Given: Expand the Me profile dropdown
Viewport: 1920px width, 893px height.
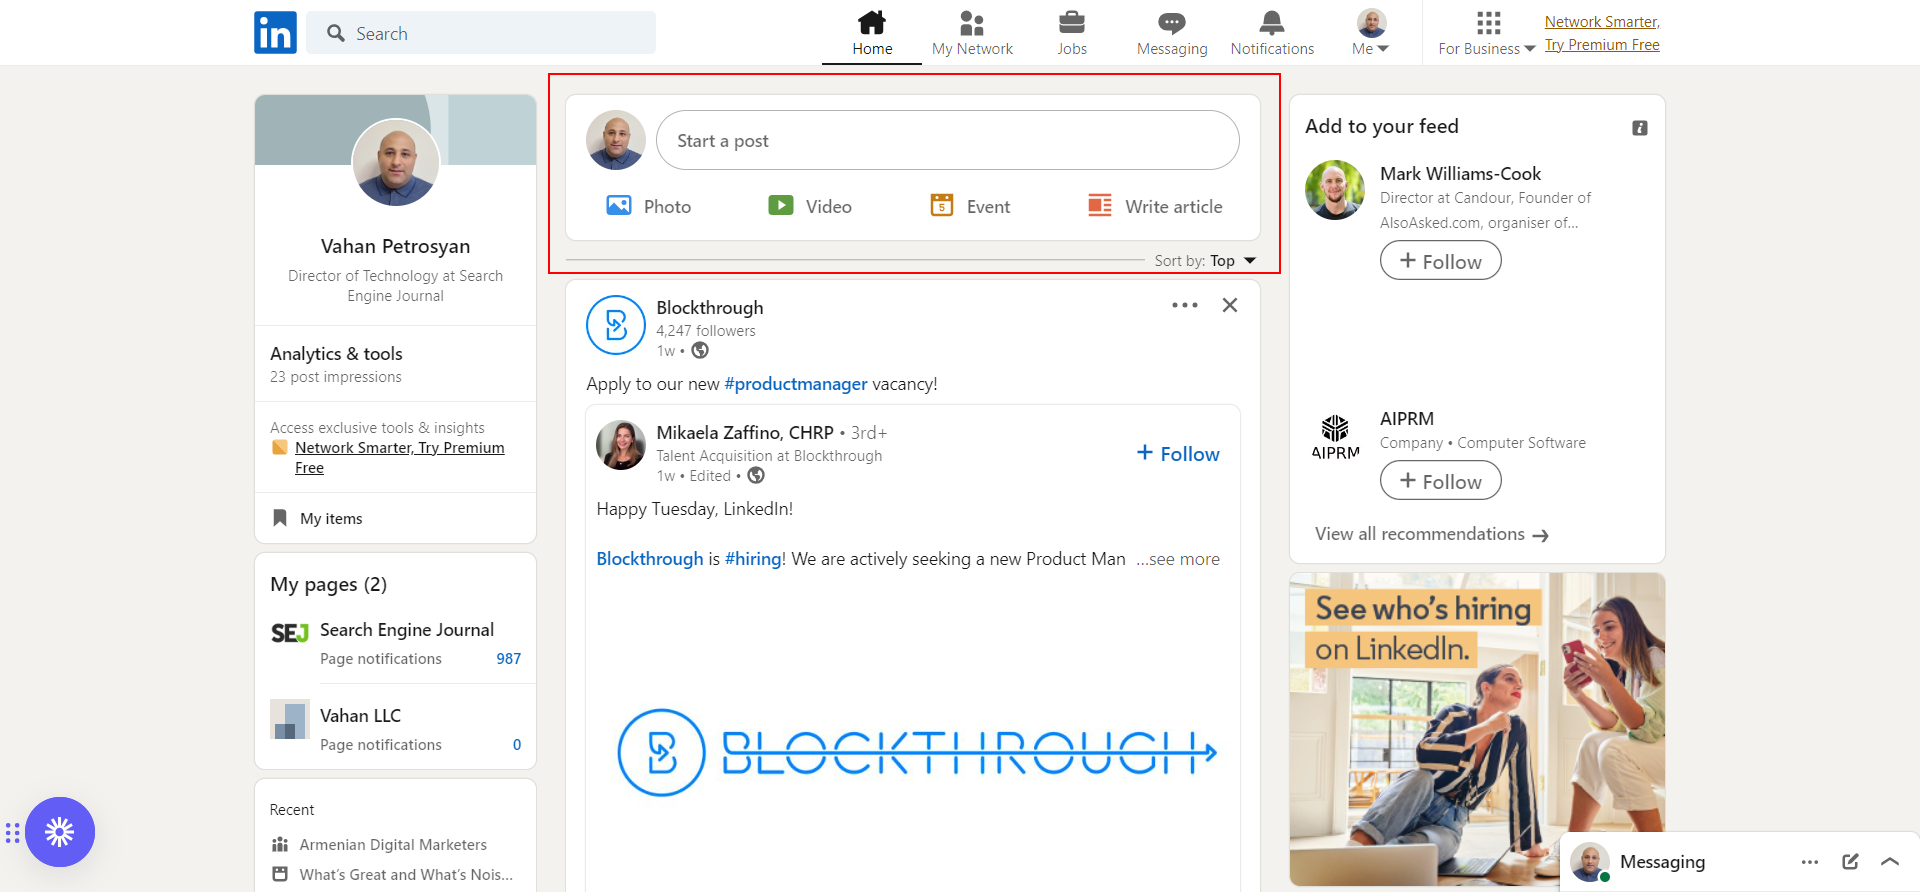Looking at the screenshot, I should point(1371,33).
